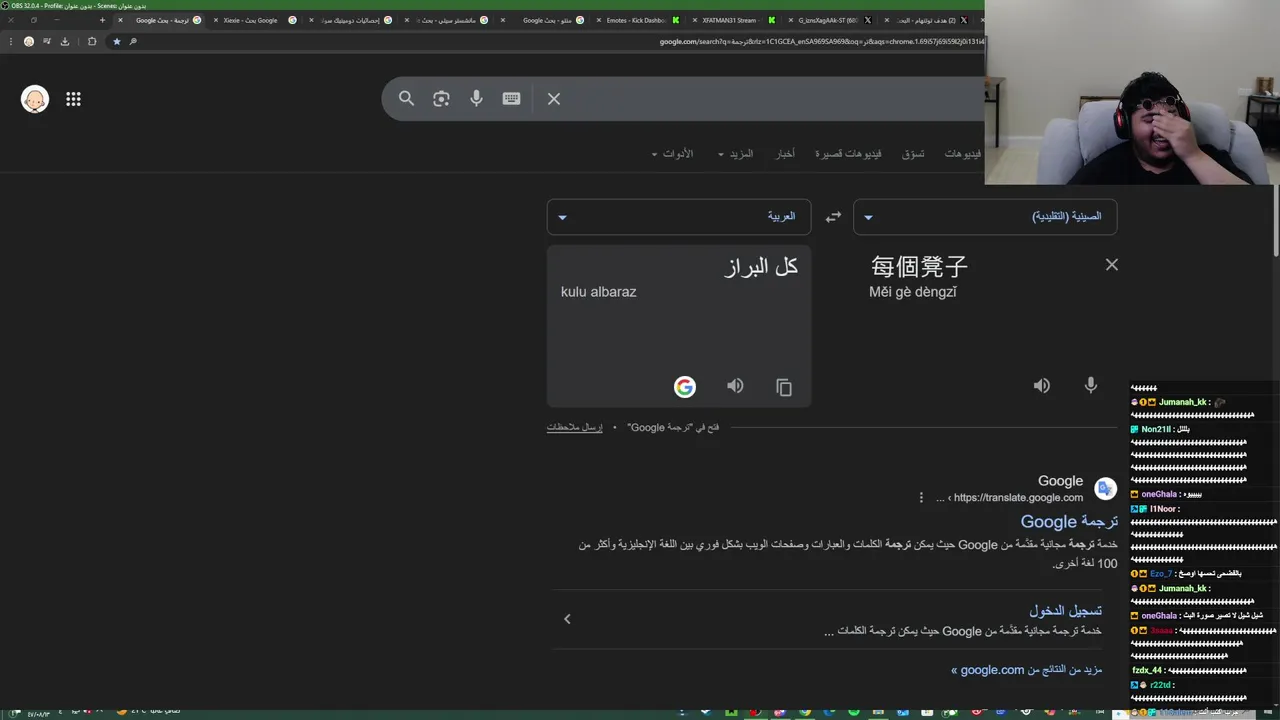The image size is (1280, 720).
Task: Clear the search query with X icon
Action: 553,98
